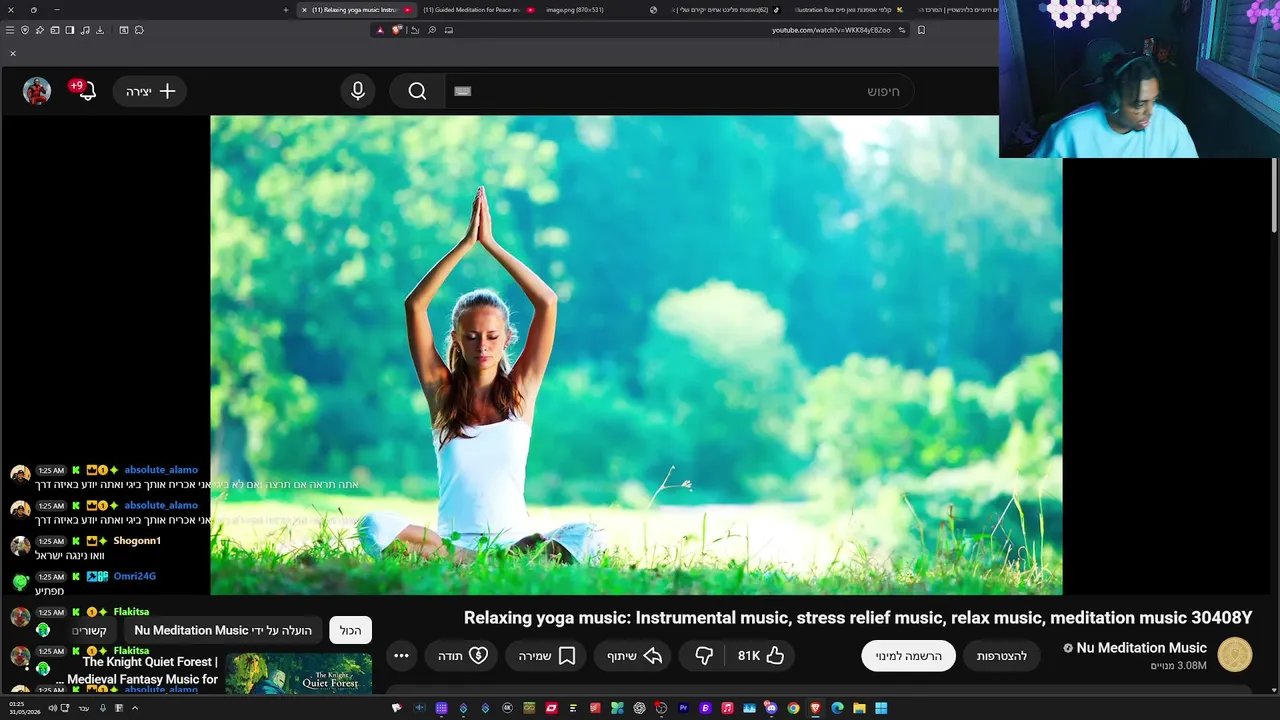Subscribe with the הרשמה למינוי button
This screenshot has width=1280, height=720.
[909, 656]
